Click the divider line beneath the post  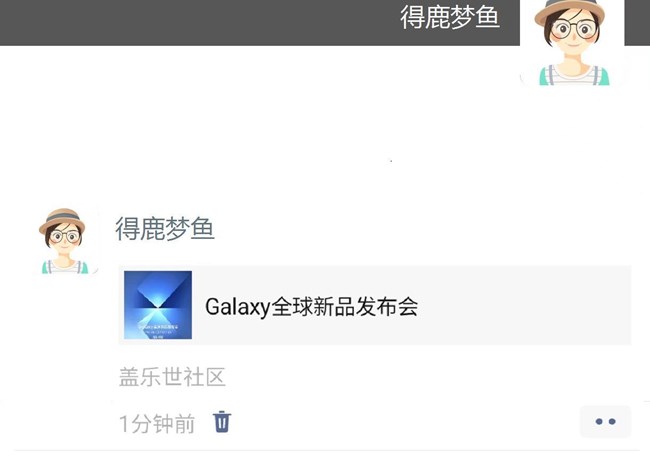coord(327,450)
